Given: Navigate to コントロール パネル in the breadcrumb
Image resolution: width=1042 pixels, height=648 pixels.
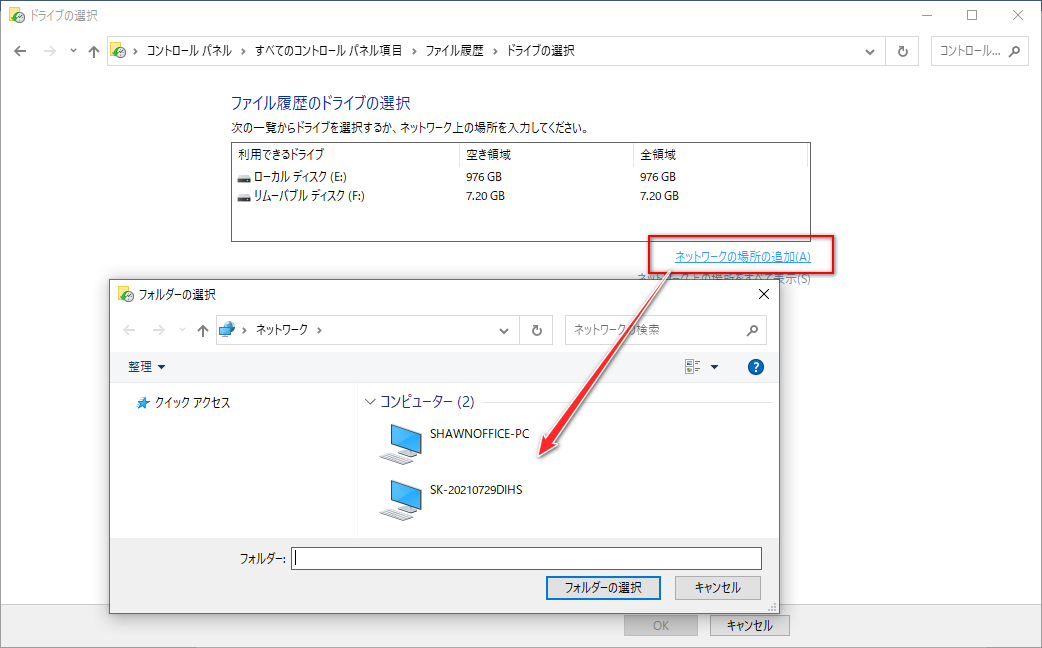Looking at the screenshot, I should point(186,50).
